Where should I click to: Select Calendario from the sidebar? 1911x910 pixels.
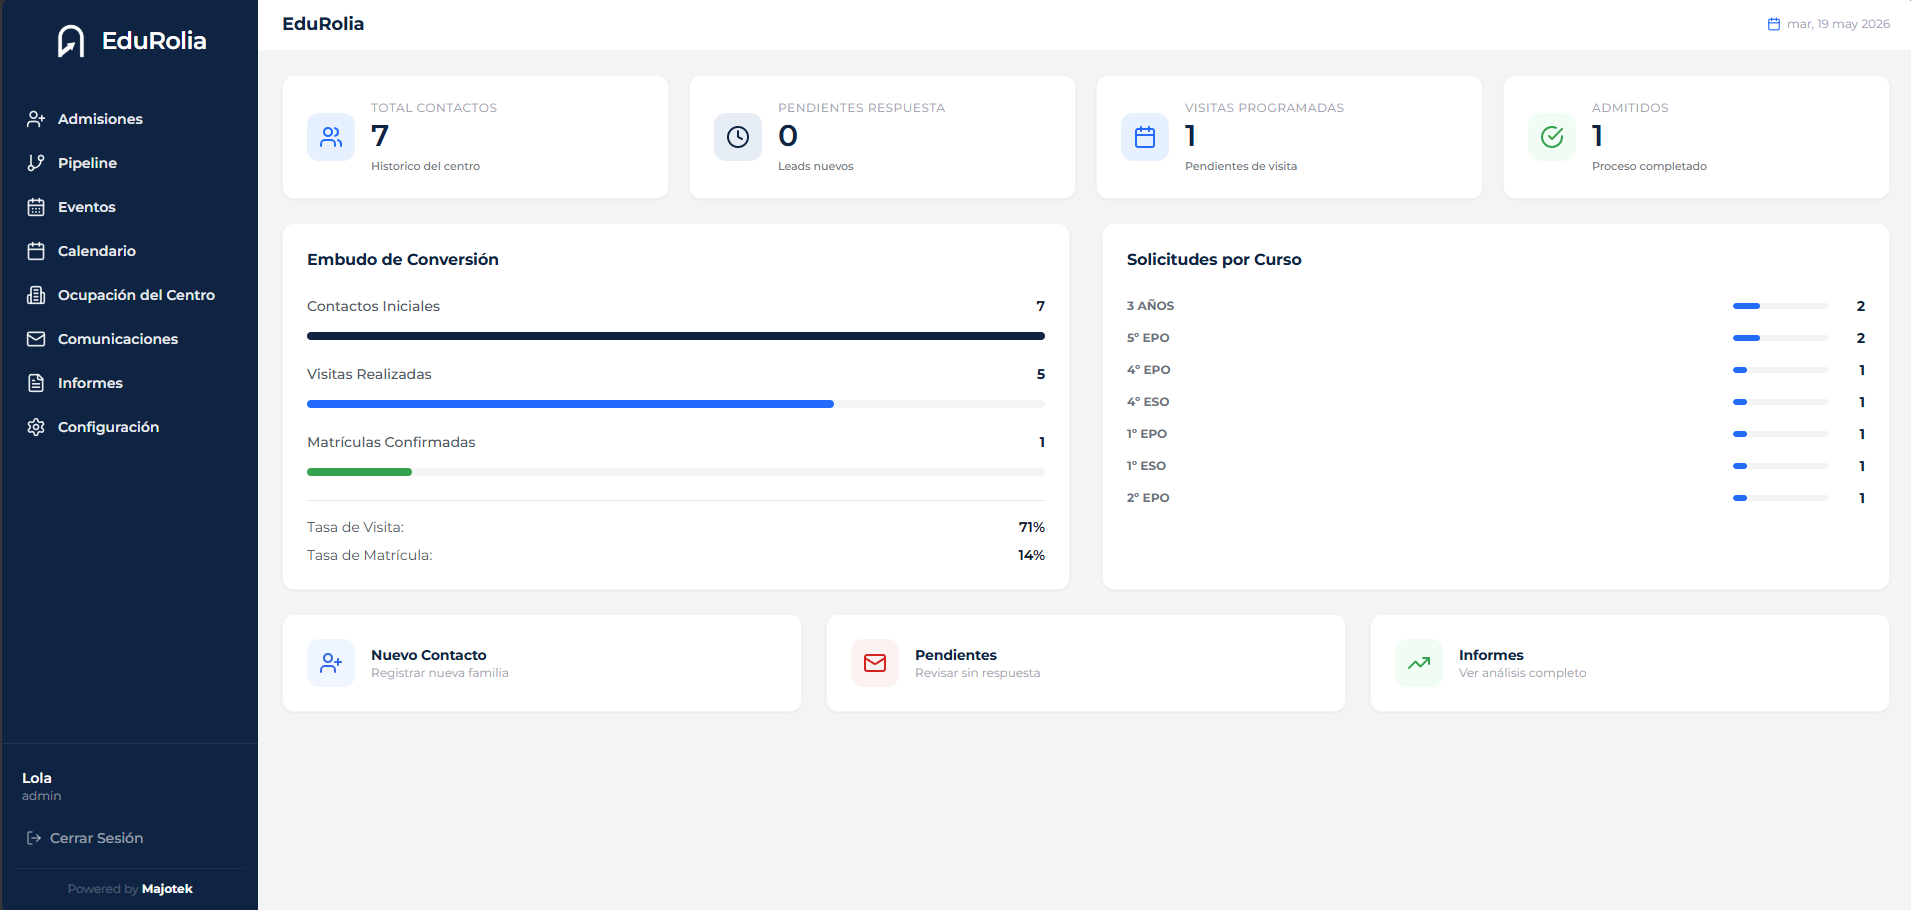[x=129, y=251]
